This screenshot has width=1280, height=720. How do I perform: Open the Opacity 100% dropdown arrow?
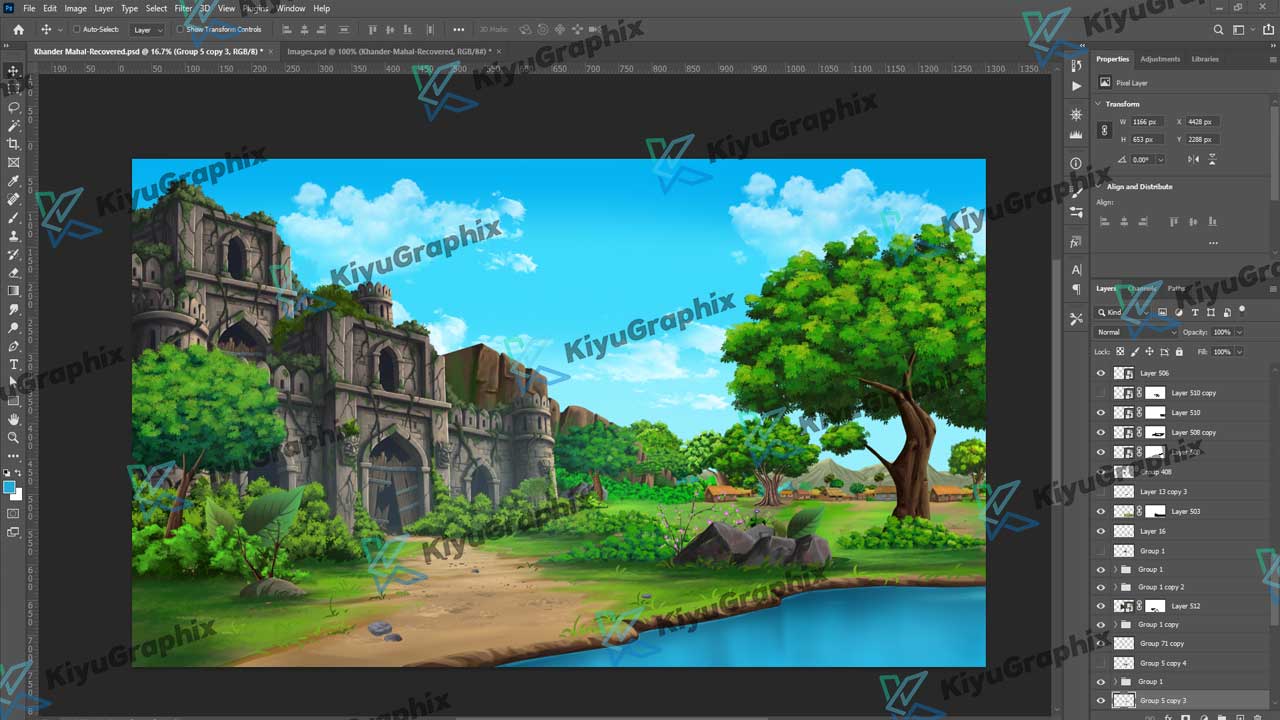[1239, 332]
